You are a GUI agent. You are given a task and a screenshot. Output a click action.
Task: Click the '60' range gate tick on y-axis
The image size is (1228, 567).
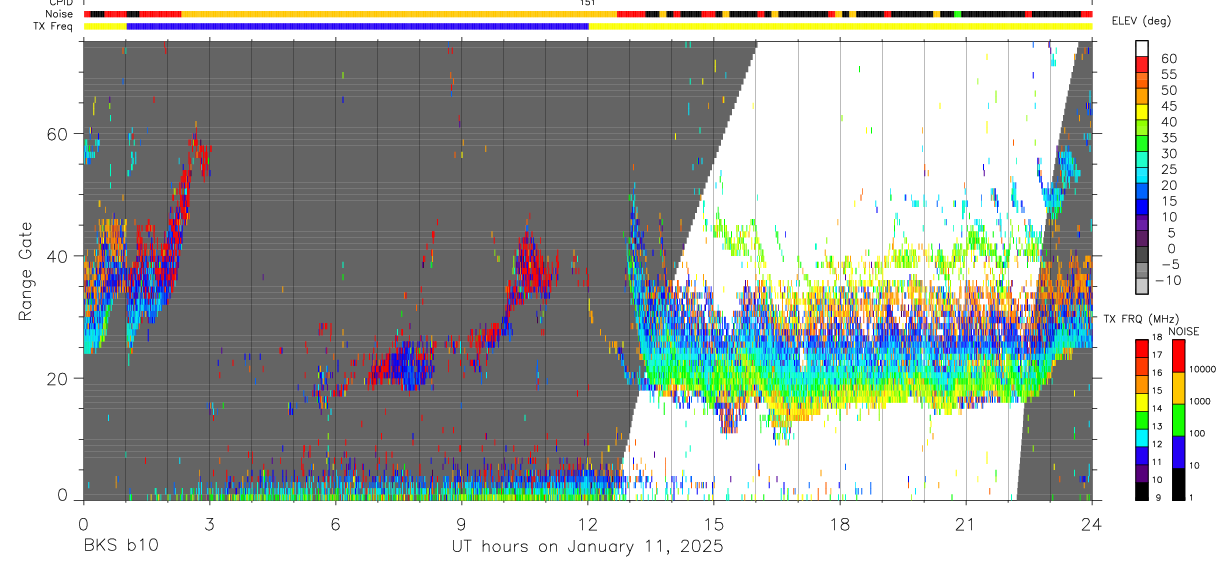(x=59, y=133)
